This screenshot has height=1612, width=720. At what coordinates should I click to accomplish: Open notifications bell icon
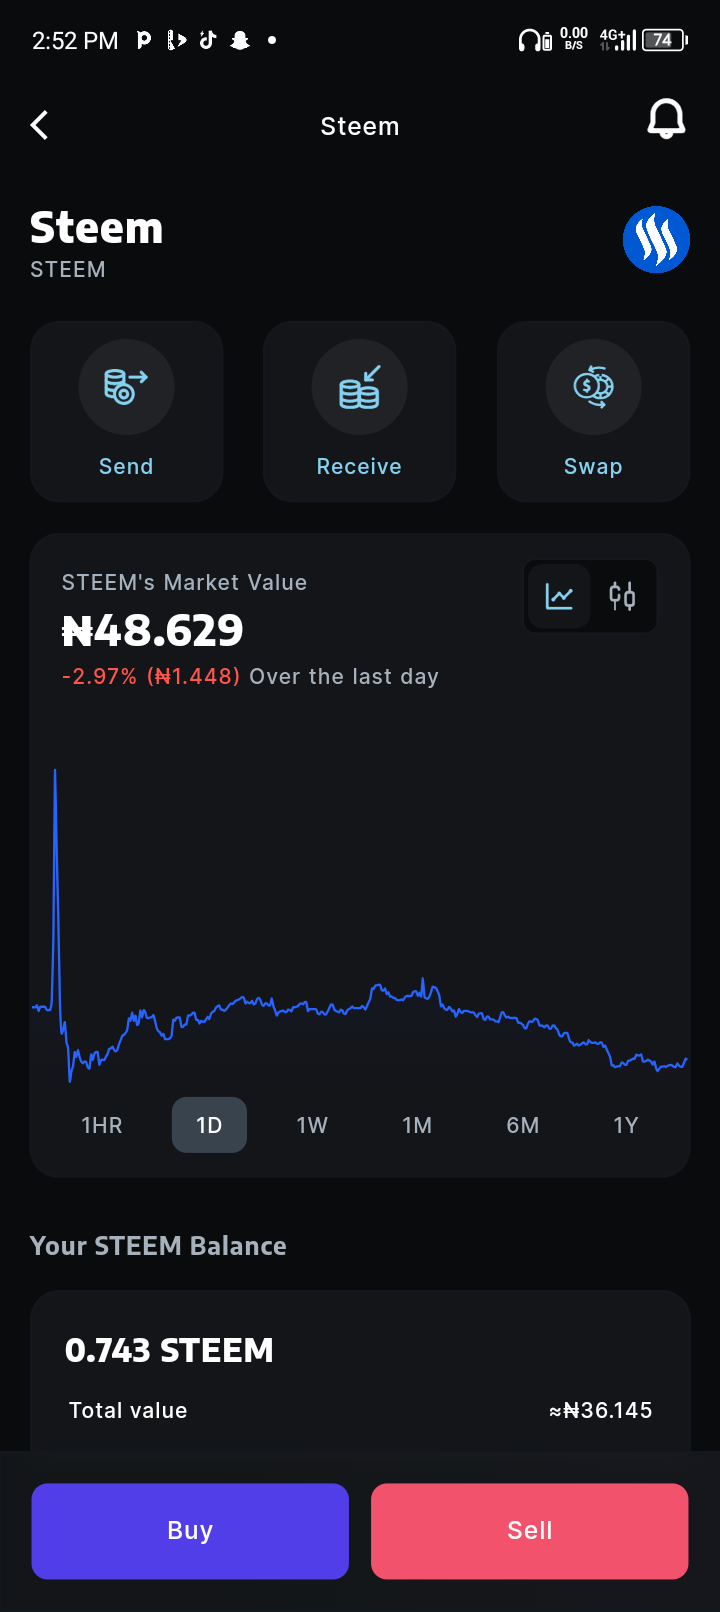666,120
